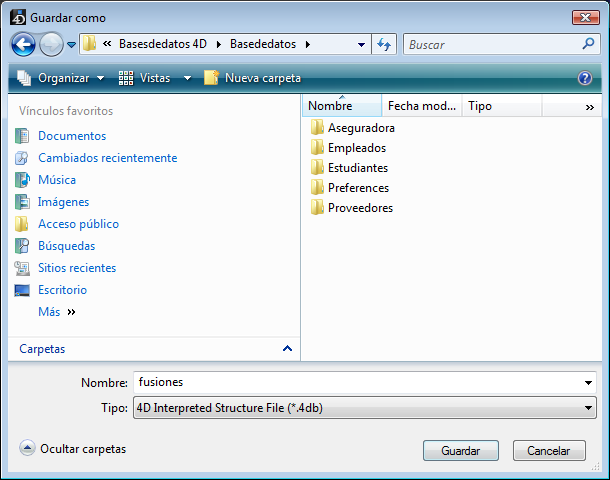Viewport: 610px width, 480px height.
Task: Click the folder icon in address bar
Action: pyautogui.click(x=90, y=44)
